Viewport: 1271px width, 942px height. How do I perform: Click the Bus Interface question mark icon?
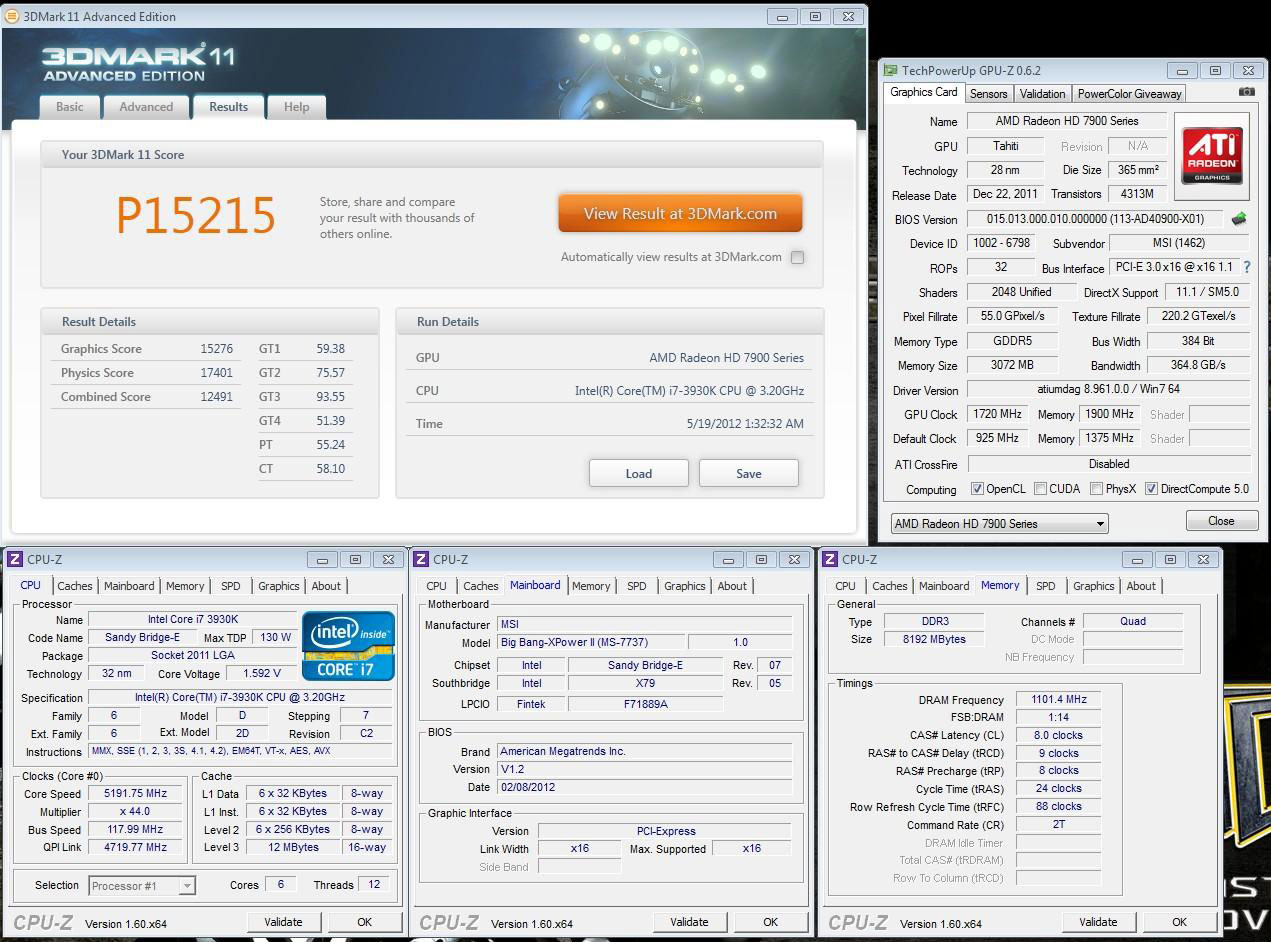click(x=1246, y=267)
